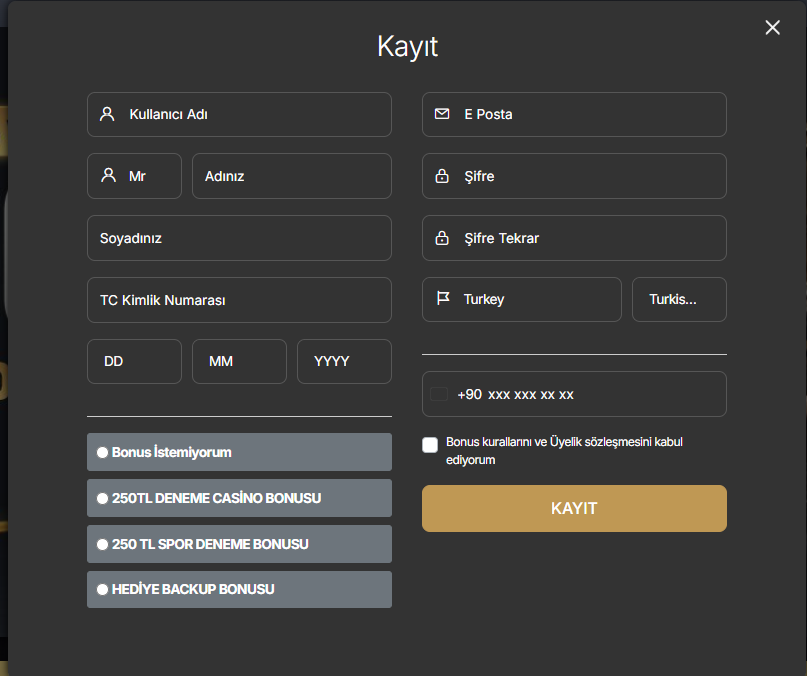Viewport: 807px width, 676px height.
Task: Open the Turkey country dropdown
Action: 522,300
